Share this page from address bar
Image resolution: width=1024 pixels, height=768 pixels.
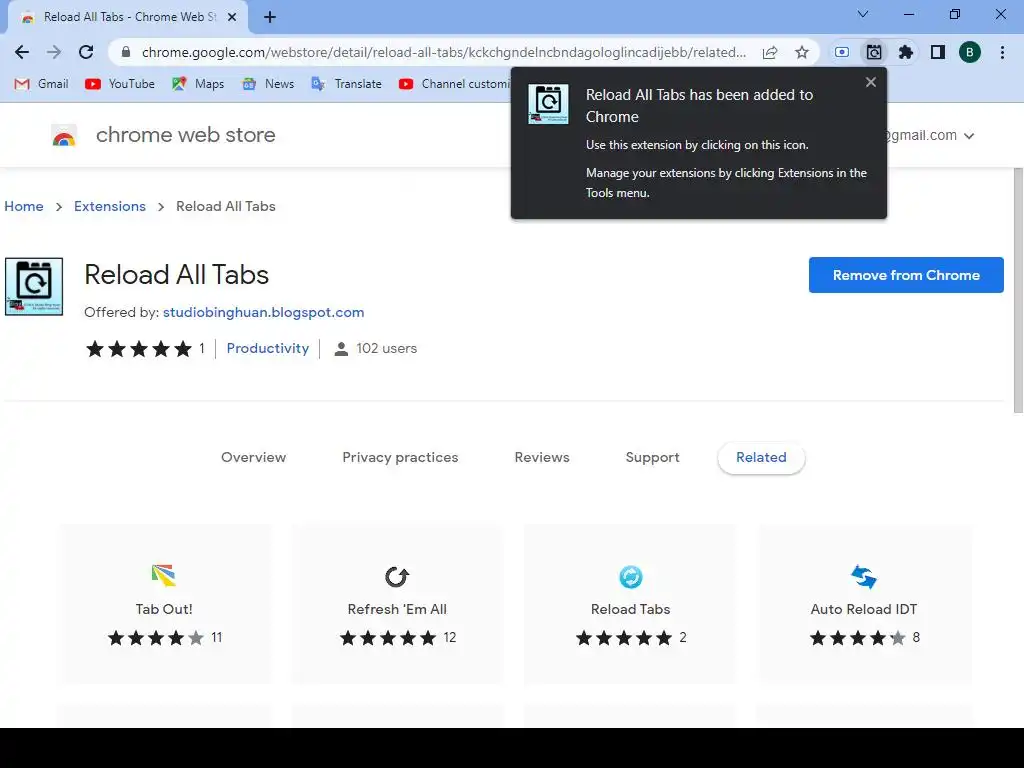coord(770,52)
